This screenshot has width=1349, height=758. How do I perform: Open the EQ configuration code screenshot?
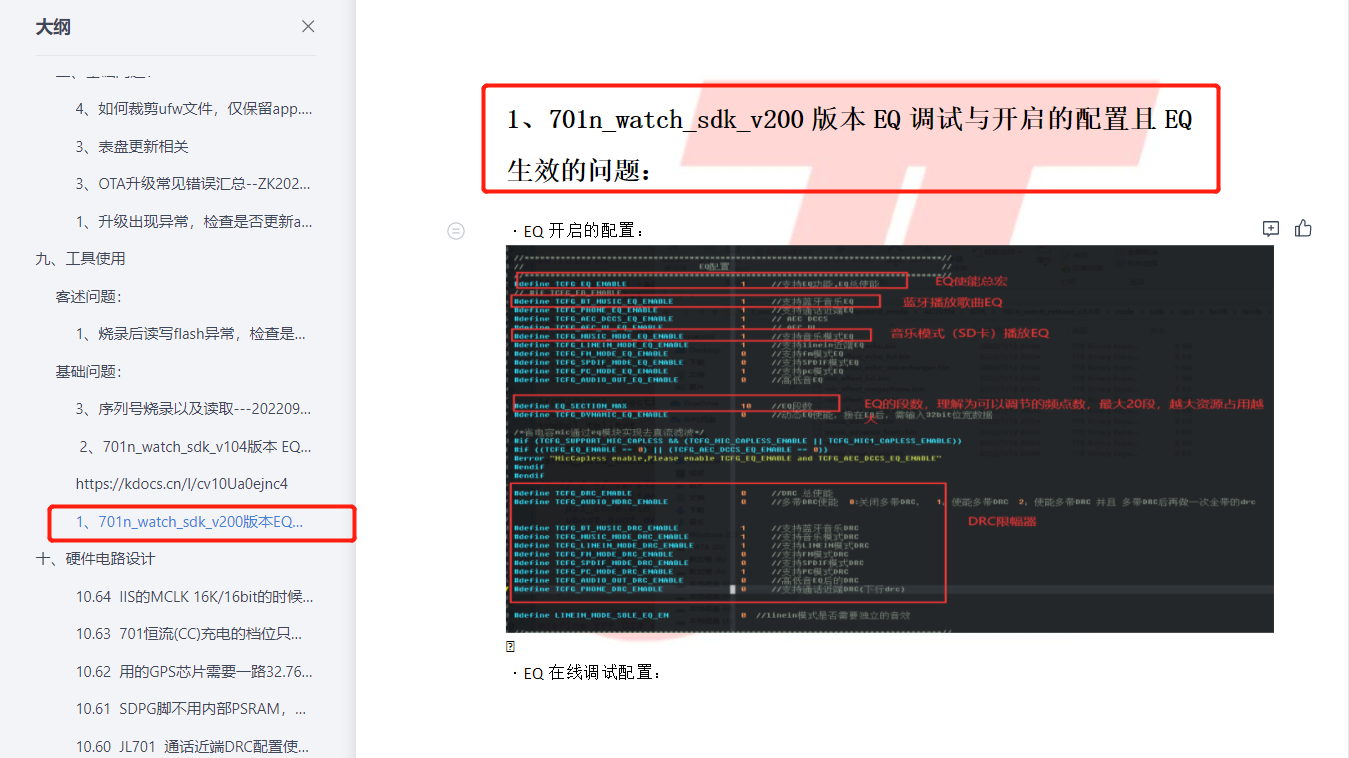pos(890,438)
